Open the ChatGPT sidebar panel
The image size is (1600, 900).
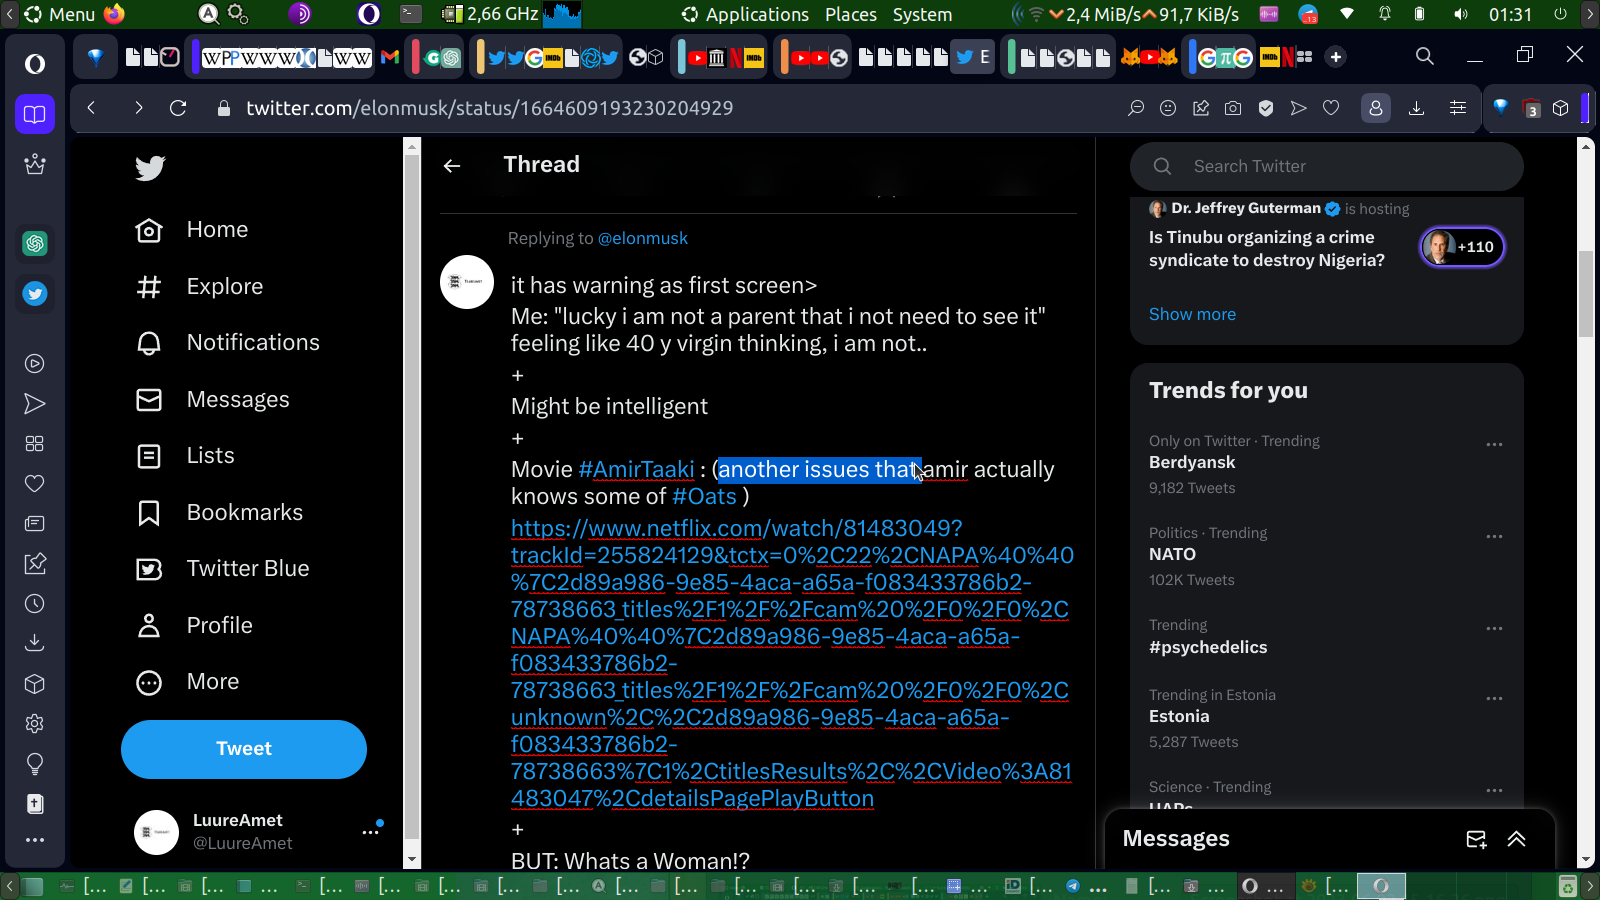35,243
